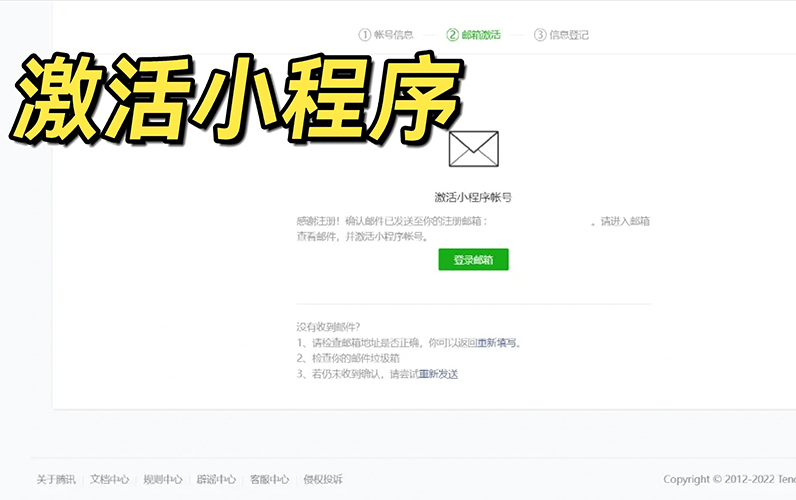
Task: Open 文档中心 footer link
Action: [x=109, y=479]
